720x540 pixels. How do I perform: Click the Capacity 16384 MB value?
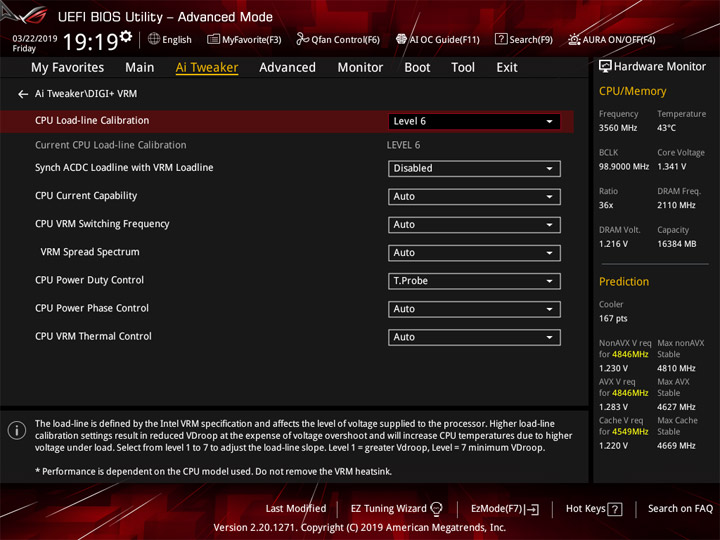tap(676, 244)
